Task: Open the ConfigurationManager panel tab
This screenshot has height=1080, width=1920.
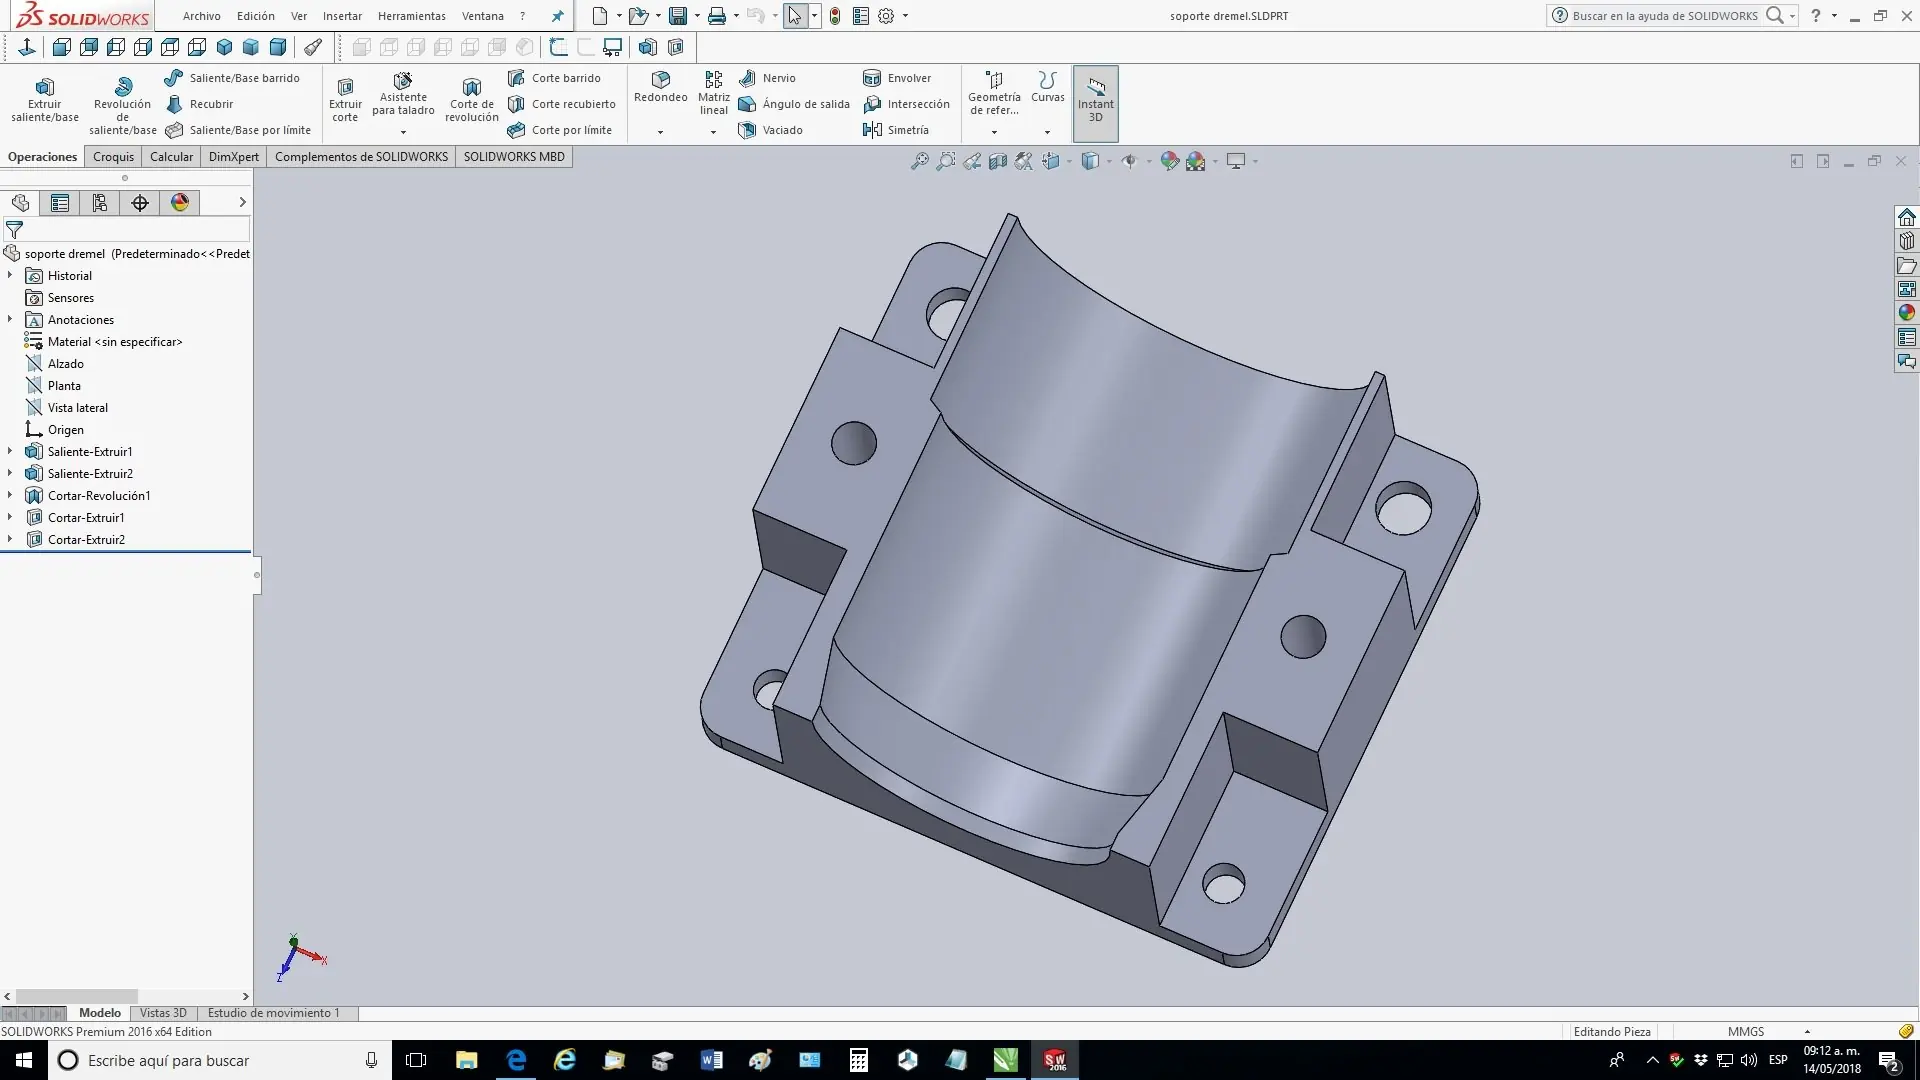Action: coord(100,203)
